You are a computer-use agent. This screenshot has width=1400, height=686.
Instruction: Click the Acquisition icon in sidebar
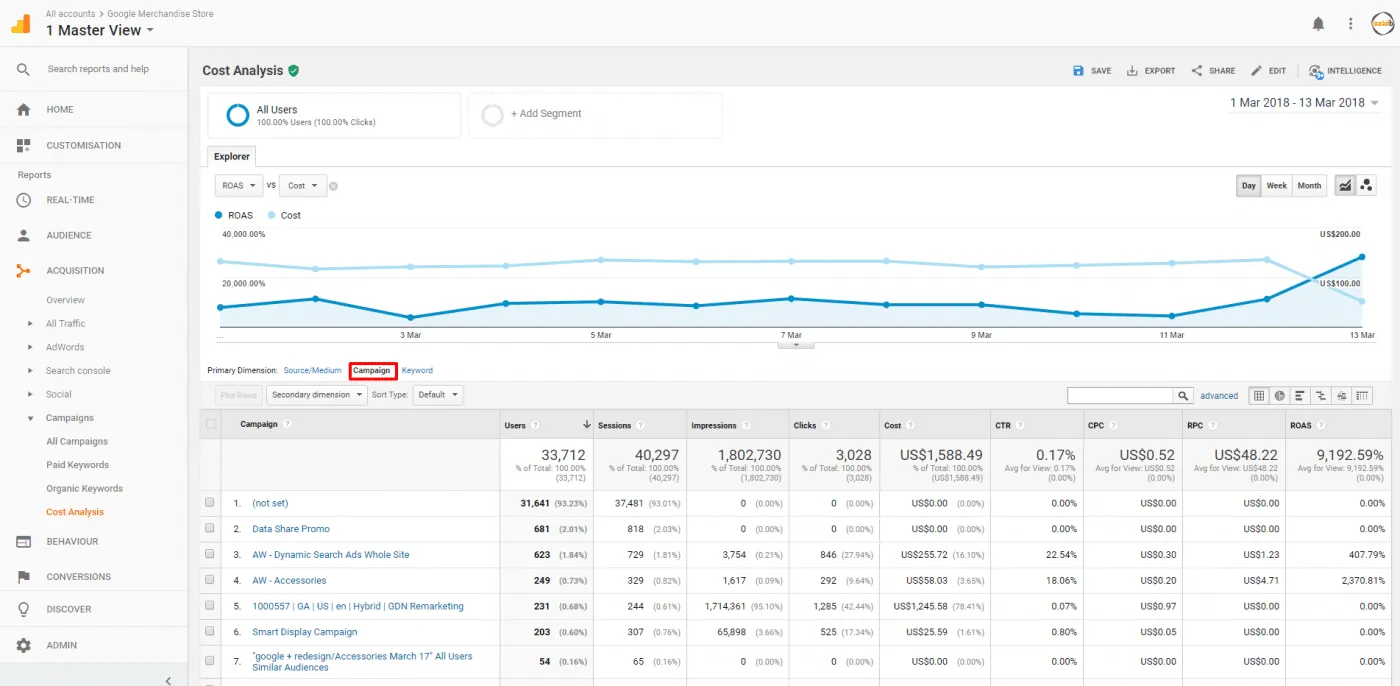(x=24, y=271)
